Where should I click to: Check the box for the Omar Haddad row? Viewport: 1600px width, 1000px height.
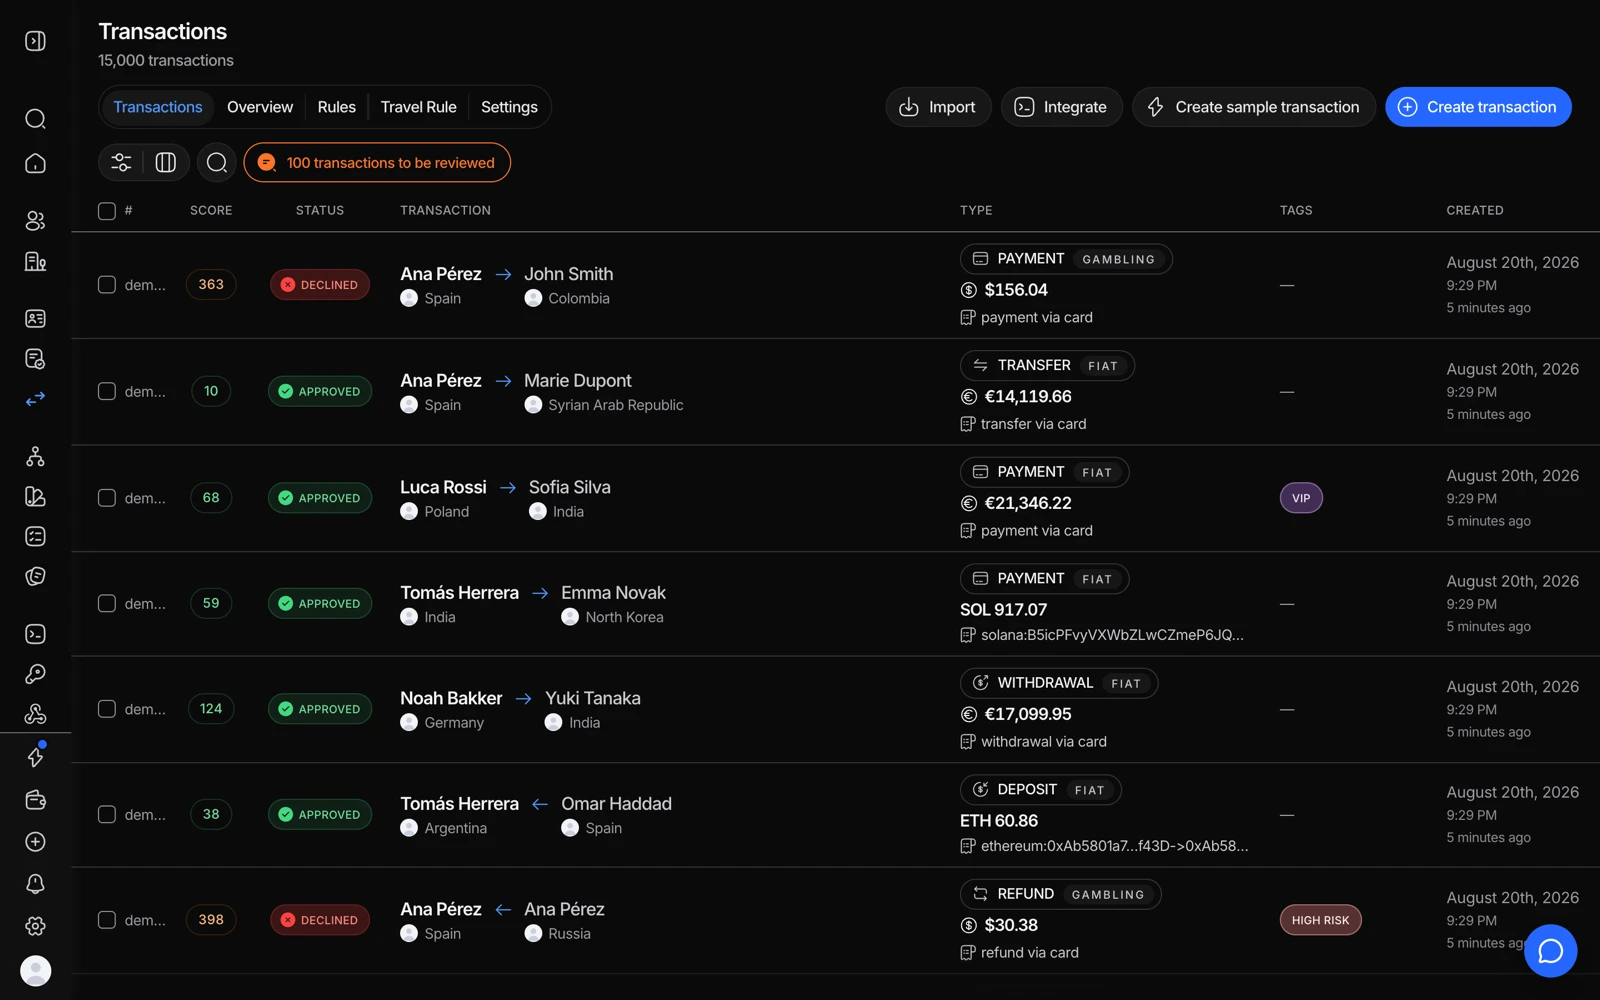(107, 814)
